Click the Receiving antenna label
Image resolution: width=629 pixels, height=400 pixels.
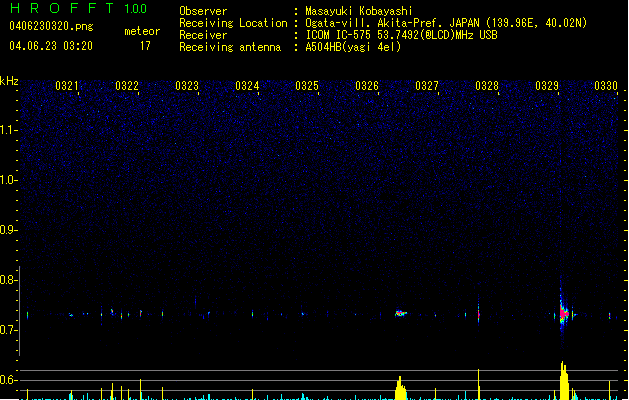click(x=230, y=47)
